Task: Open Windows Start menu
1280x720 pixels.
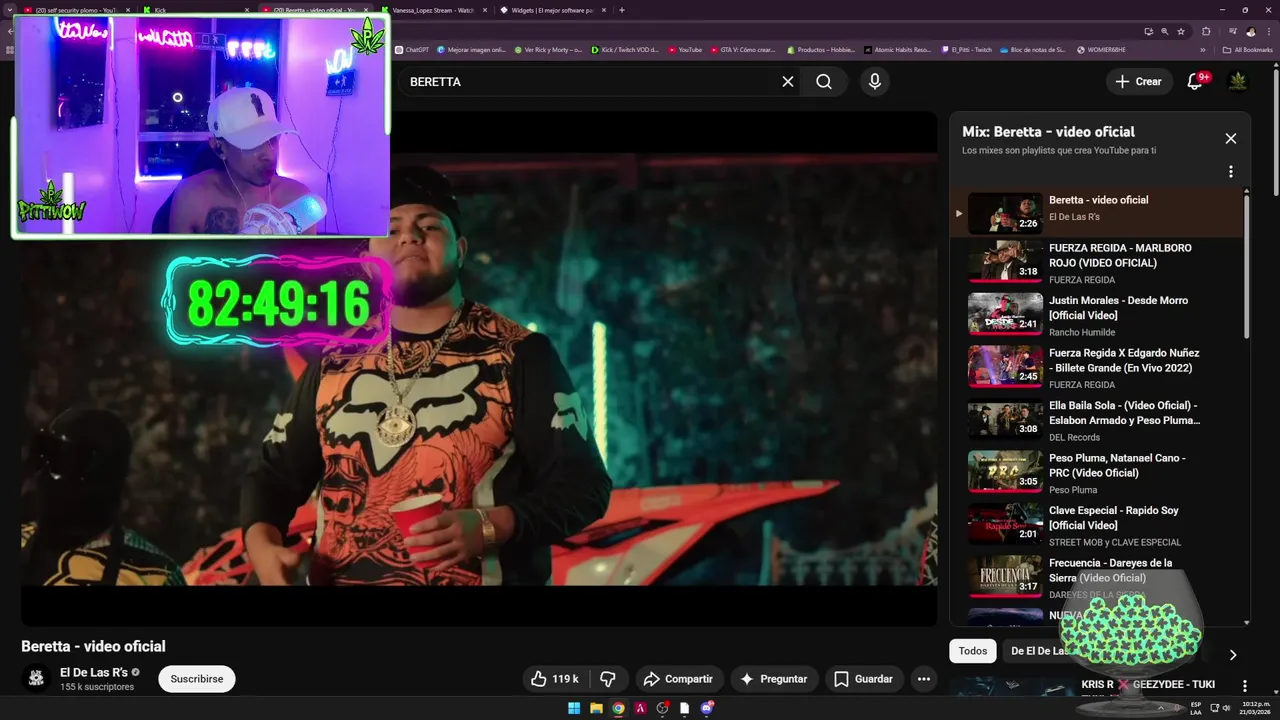Action: click(x=574, y=708)
